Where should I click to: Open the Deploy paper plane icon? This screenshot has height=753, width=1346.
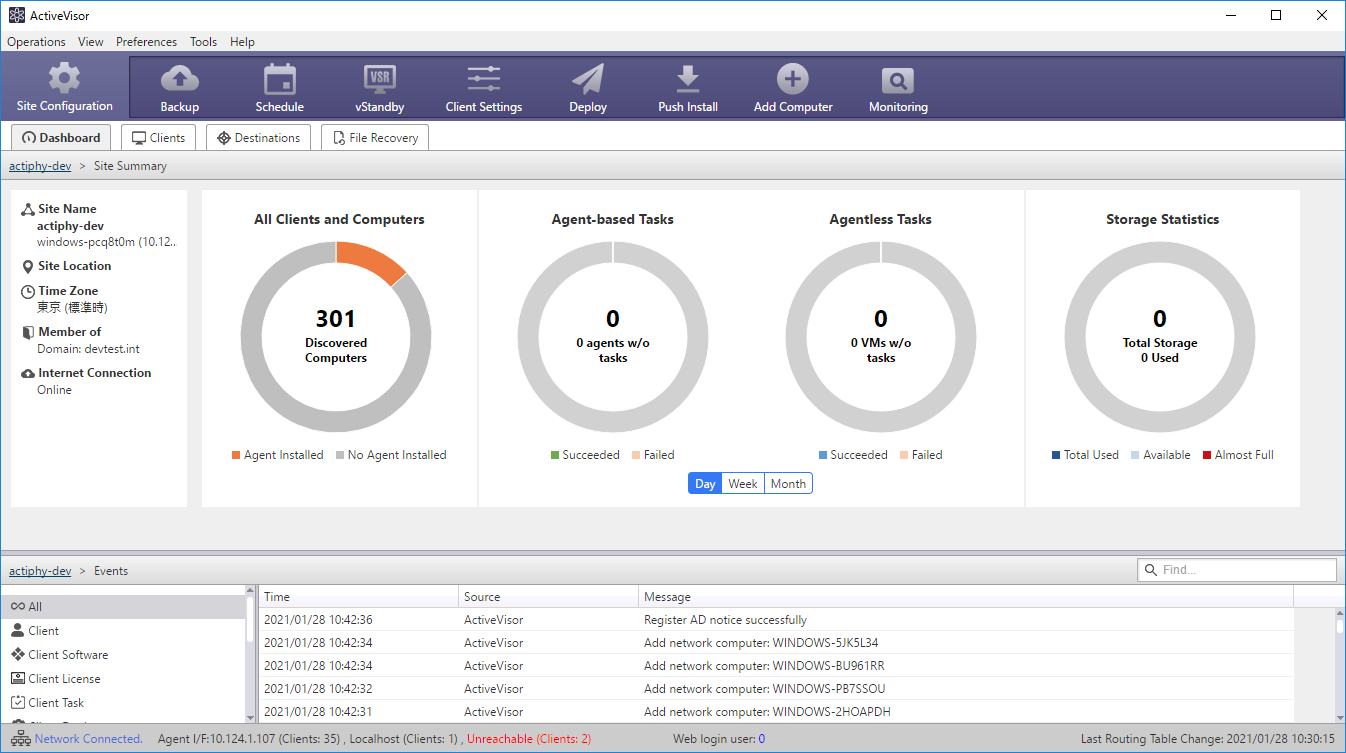pos(588,79)
